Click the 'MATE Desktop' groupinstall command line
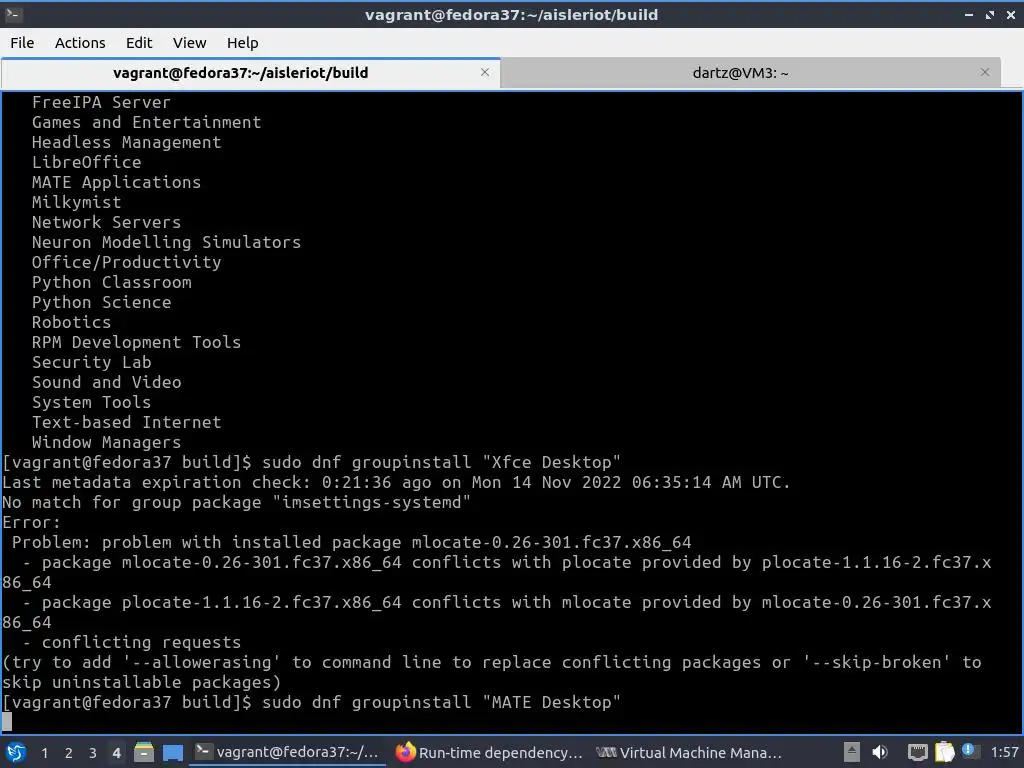 pos(312,702)
